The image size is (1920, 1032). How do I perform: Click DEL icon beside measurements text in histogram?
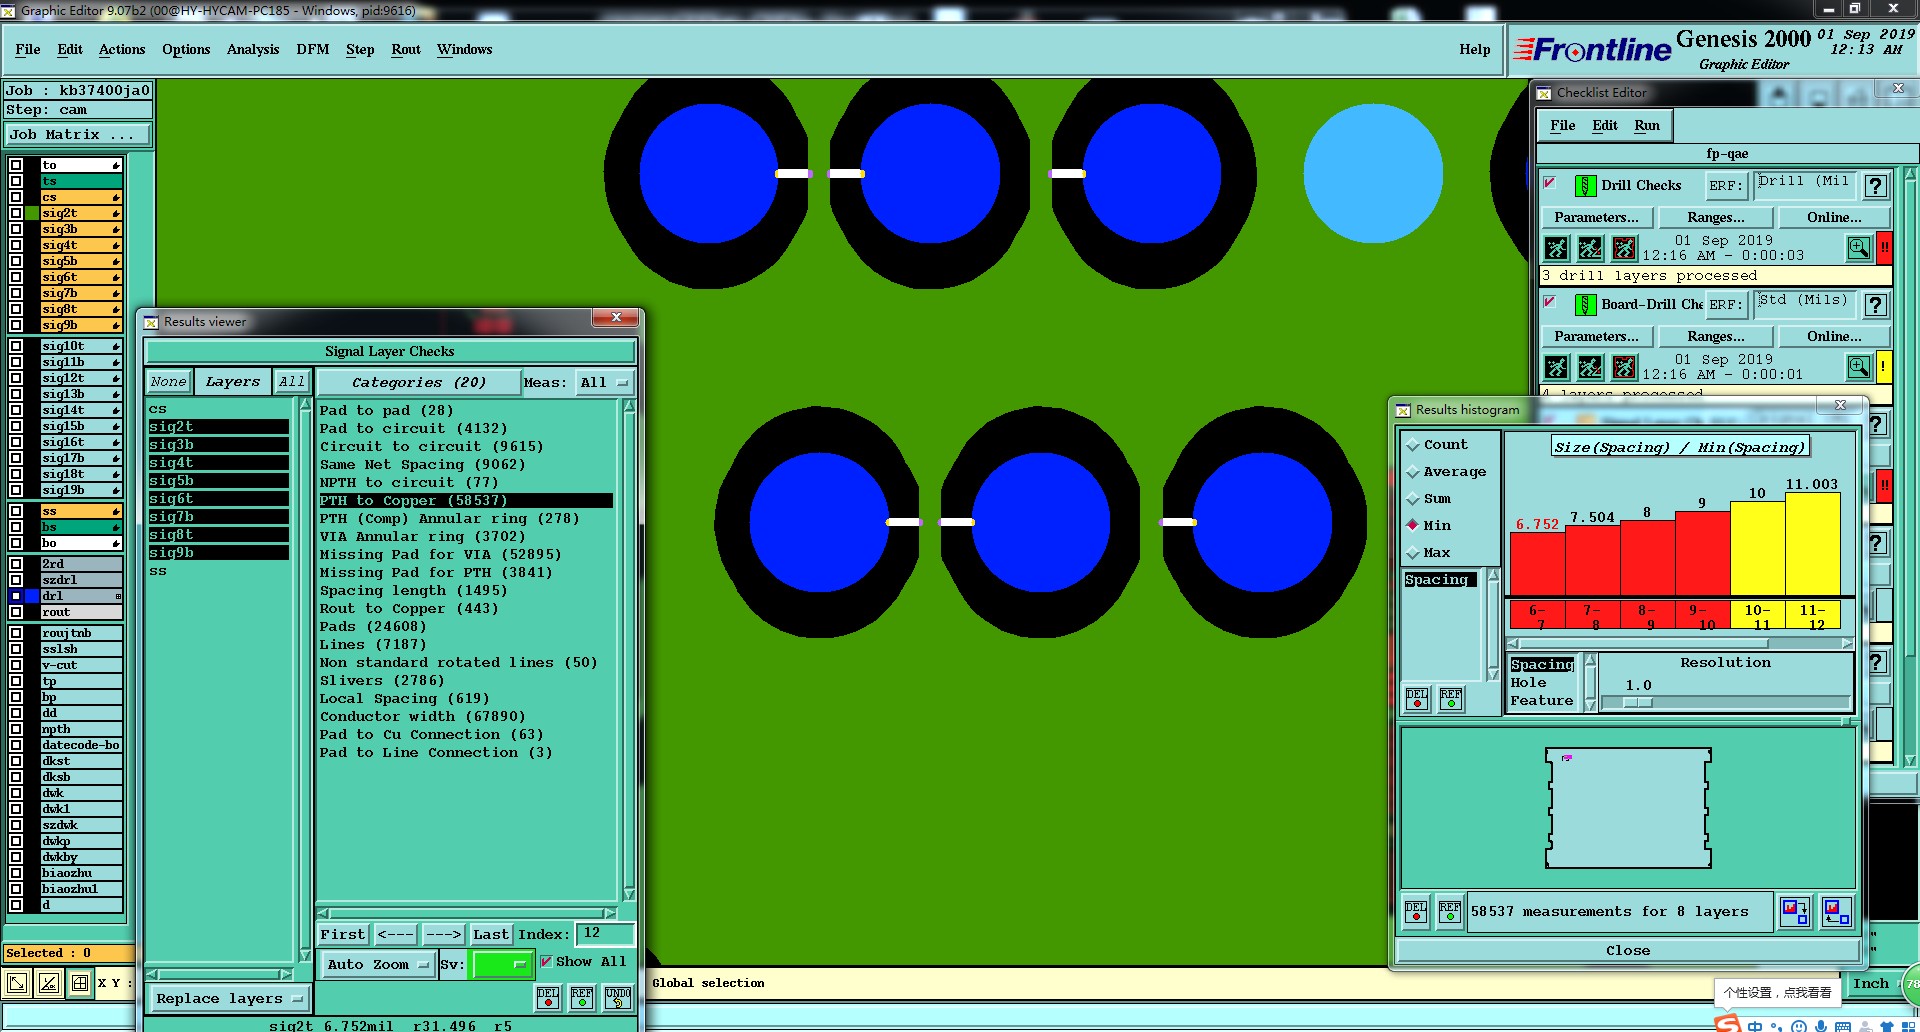[1416, 911]
